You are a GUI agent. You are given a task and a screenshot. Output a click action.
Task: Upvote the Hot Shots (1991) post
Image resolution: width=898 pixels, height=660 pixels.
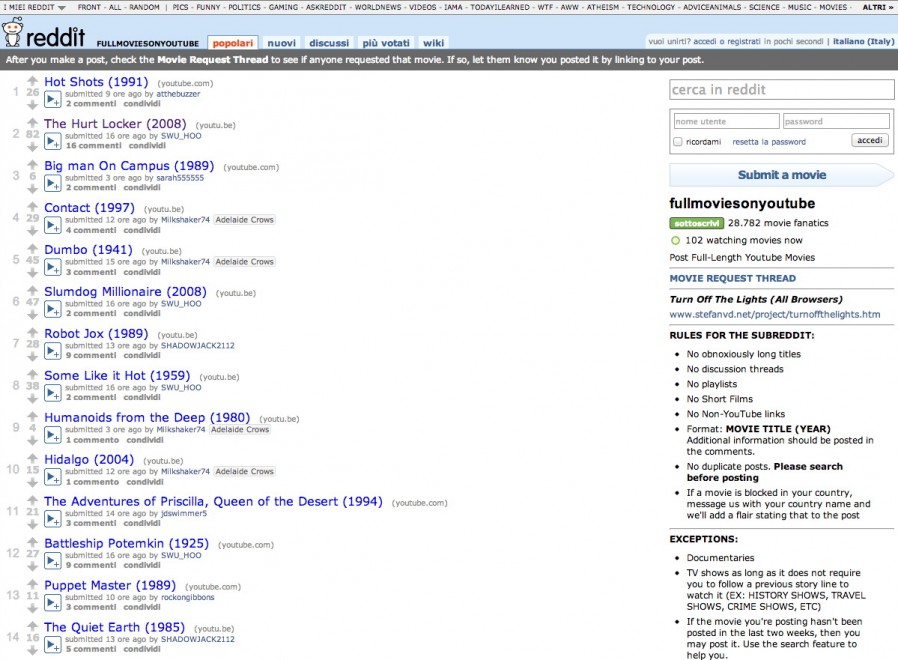point(33,81)
